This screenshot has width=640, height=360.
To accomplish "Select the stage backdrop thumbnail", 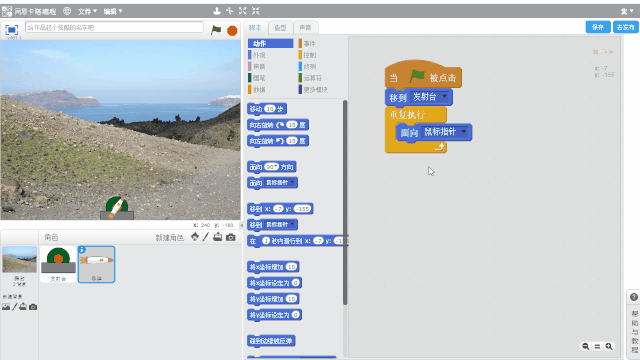I will click(x=19, y=260).
